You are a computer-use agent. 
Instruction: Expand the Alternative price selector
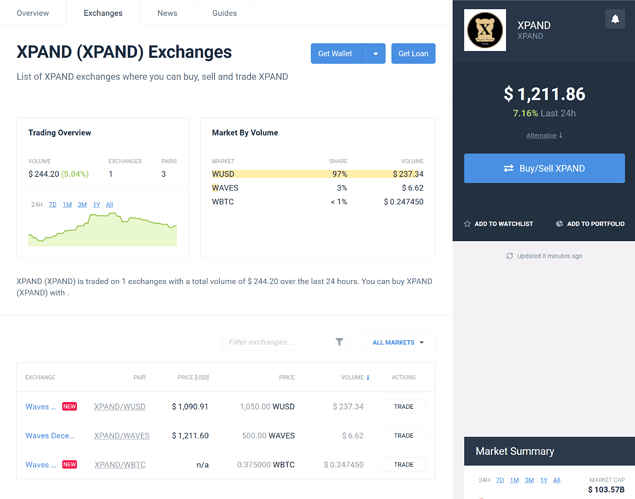pos(544,135)
